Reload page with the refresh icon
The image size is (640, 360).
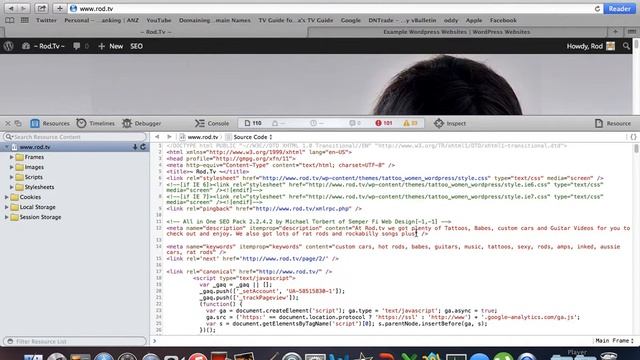pyautogui.click(x=597, y=9)
